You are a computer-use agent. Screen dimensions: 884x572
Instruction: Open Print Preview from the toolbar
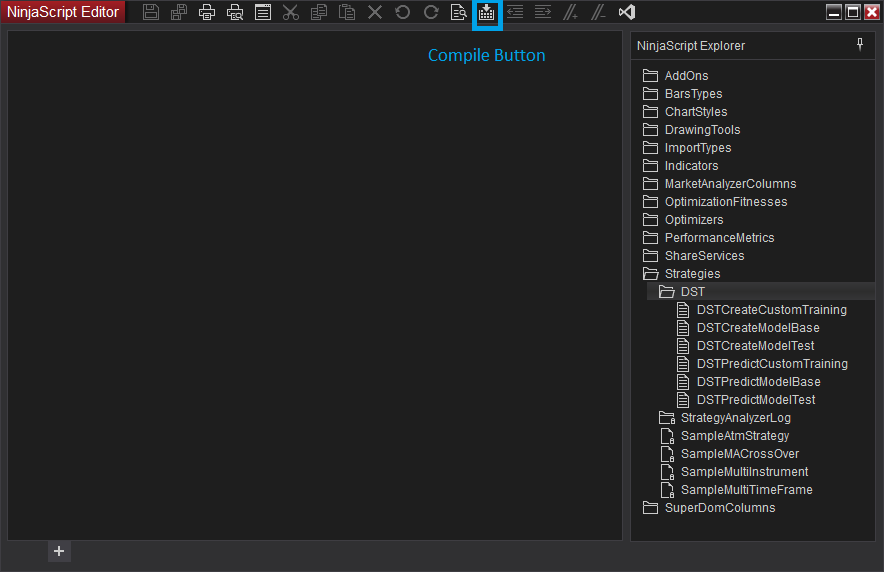click(235, 12)
